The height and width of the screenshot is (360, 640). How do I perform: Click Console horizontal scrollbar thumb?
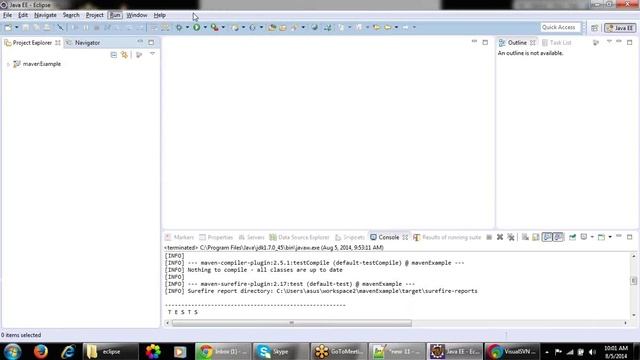292,323
